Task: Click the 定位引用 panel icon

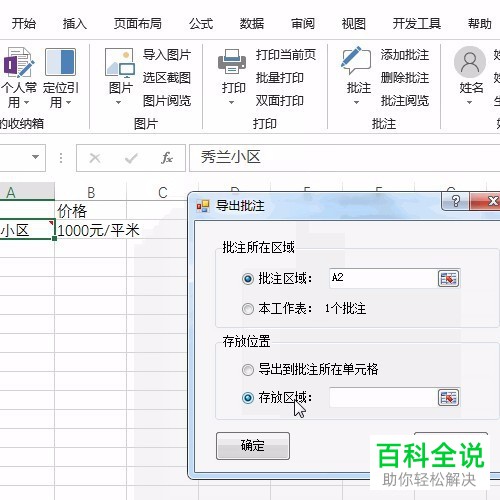Action: coord(60,62)
